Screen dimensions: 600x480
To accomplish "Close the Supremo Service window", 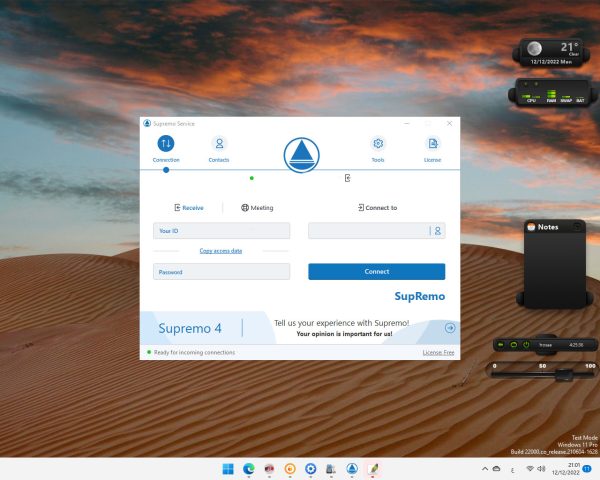I will 450,123.
